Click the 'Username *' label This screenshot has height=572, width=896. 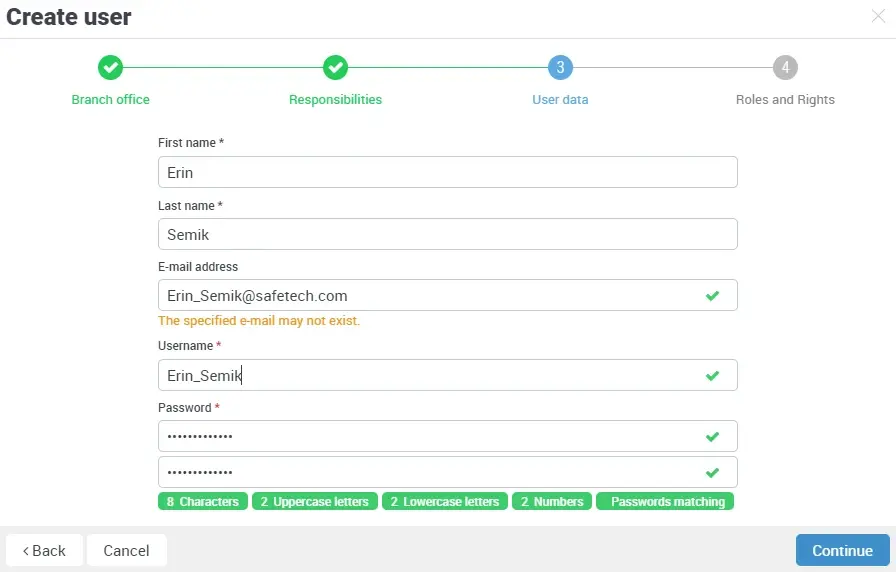pos(190,346)
